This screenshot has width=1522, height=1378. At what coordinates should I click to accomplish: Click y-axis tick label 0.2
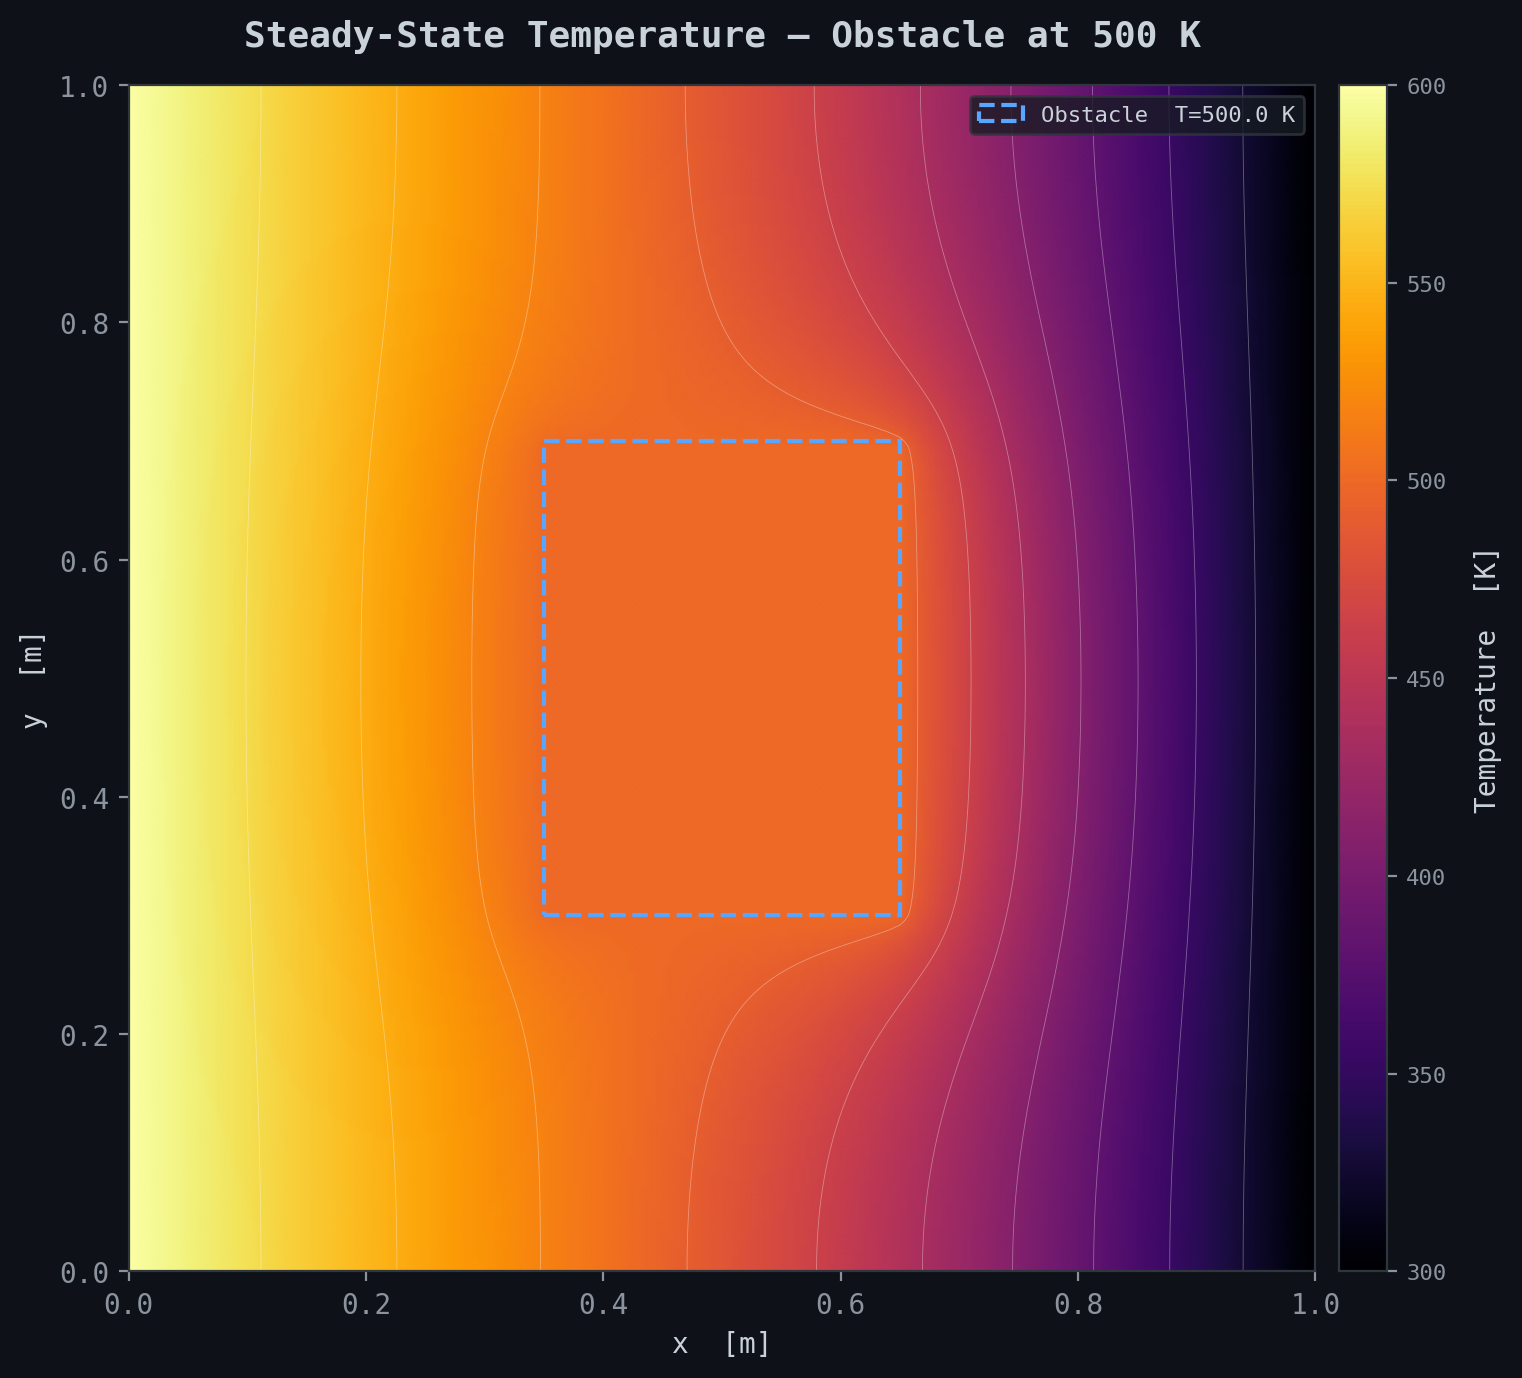coord(84,1035)
